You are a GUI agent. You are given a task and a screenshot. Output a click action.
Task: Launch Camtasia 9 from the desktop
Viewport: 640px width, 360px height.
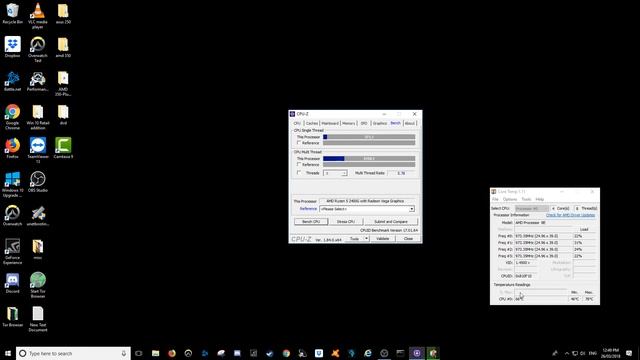click(63, 148)
